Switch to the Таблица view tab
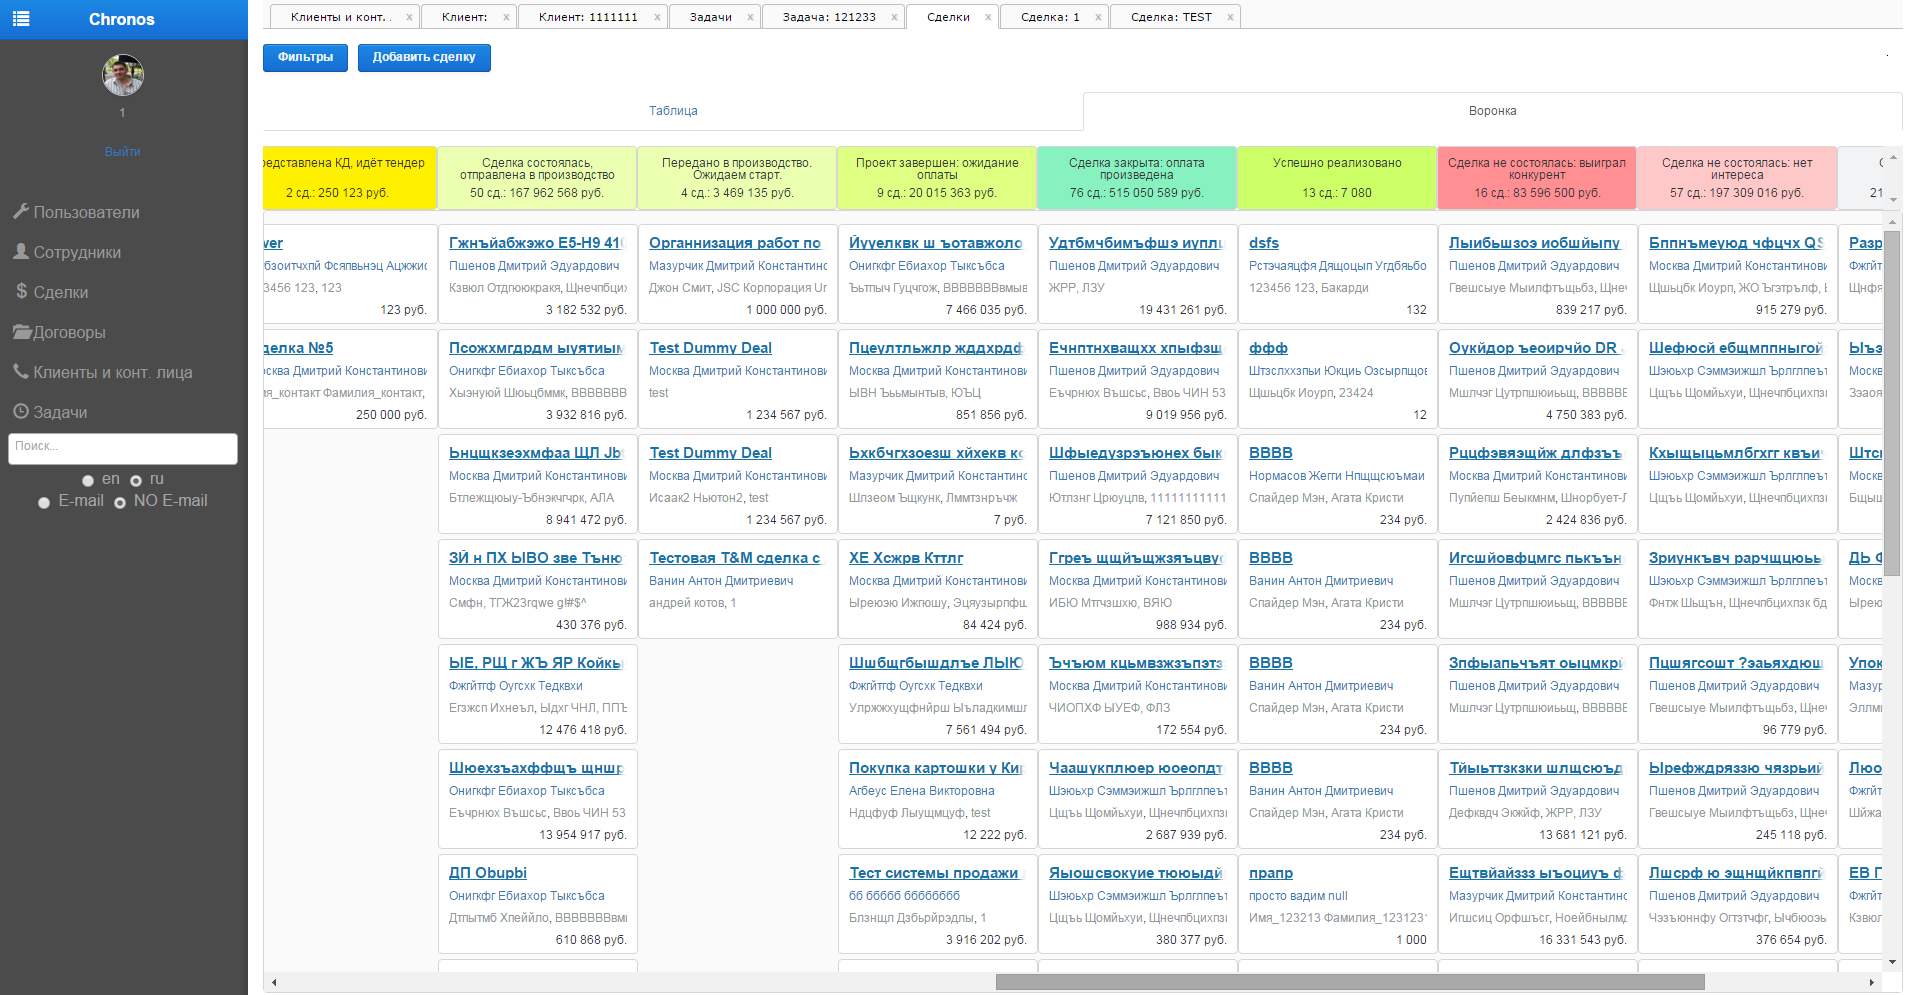The height and width of the screenshot is (995, 1918). coord(673,111)
